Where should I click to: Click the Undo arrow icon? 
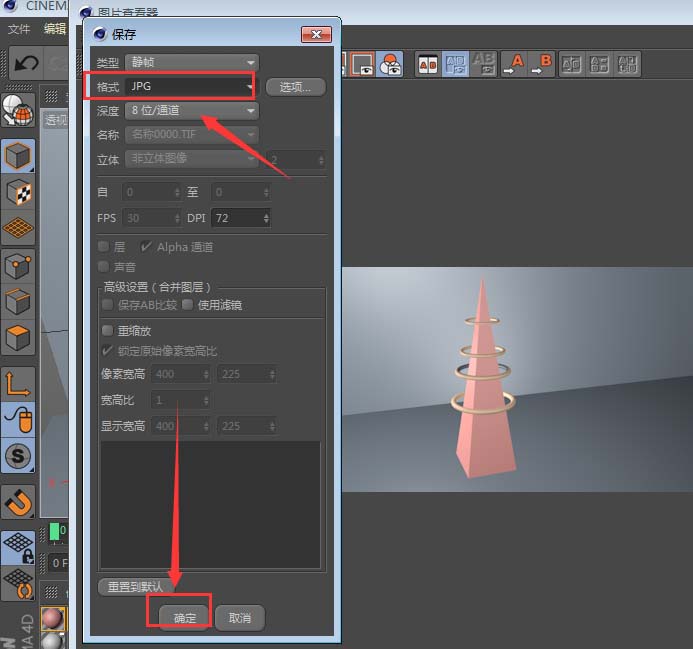(26, 63)
